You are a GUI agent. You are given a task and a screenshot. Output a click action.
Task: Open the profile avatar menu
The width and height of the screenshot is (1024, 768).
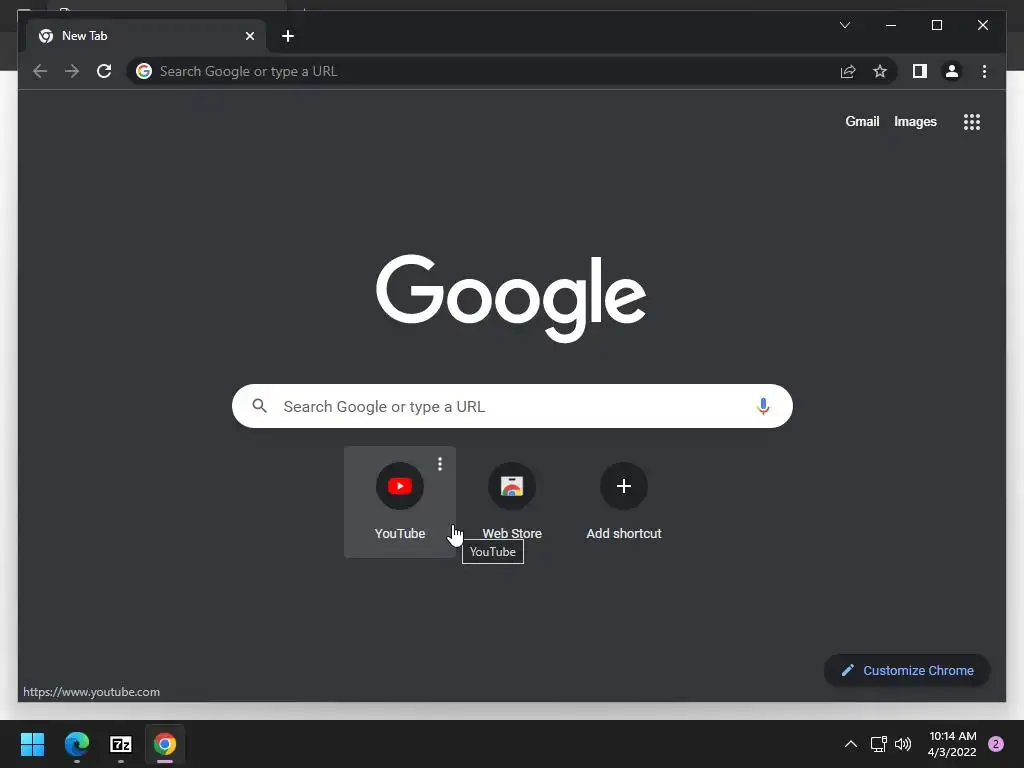click(x=952, y=71)
